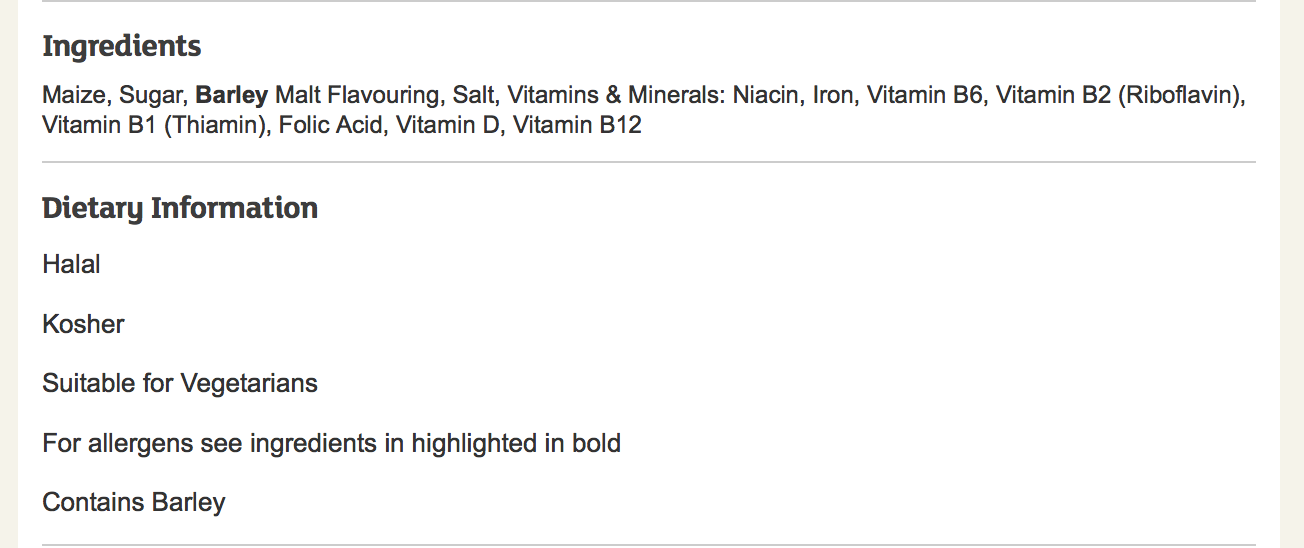Click the Salt ingredient
1304x548 pixels.
tap(474, 96)
